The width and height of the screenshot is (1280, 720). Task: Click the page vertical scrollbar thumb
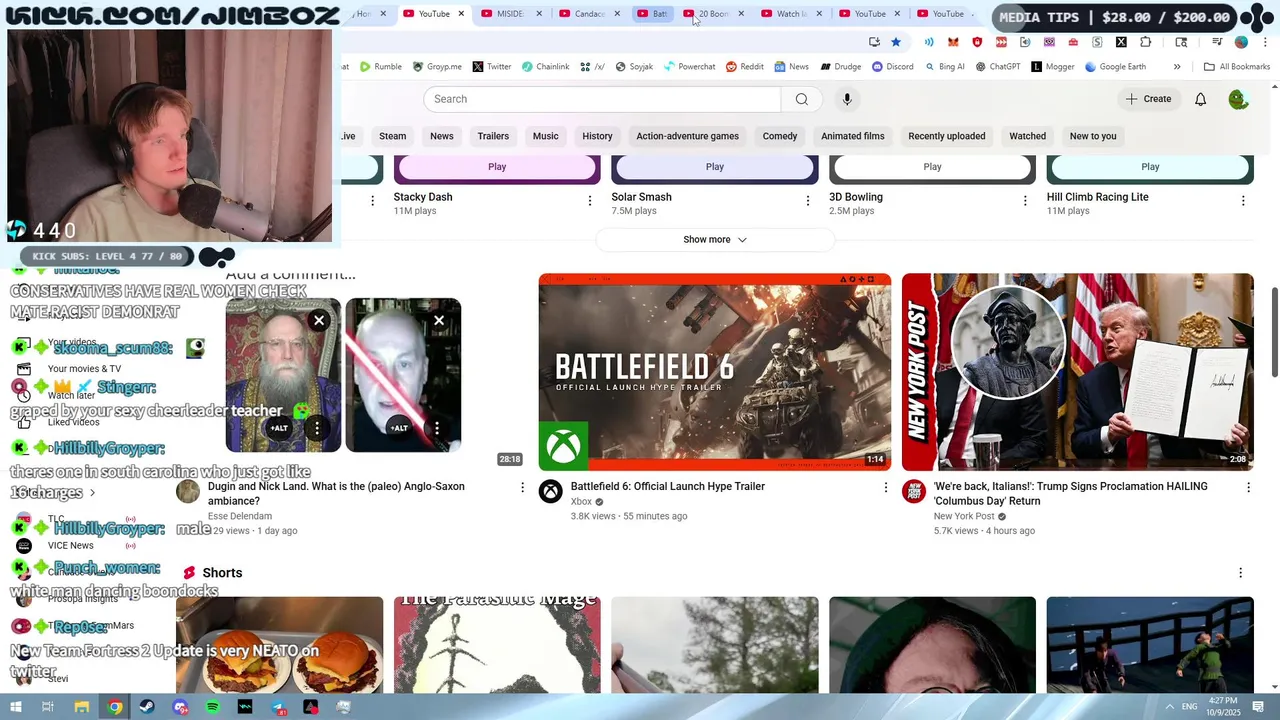1274,332
